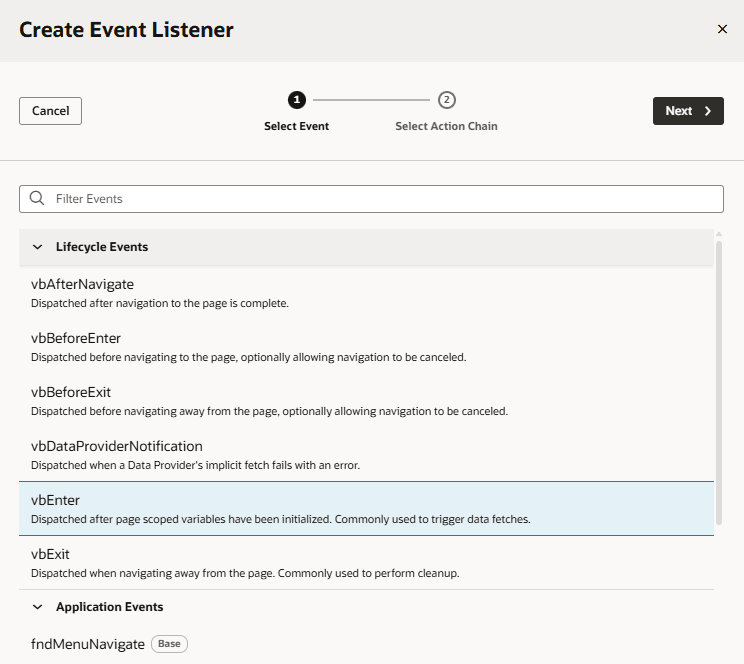Click the magnifier search icon
Viewport: 744px width, 664px height.
pos(37,198)
